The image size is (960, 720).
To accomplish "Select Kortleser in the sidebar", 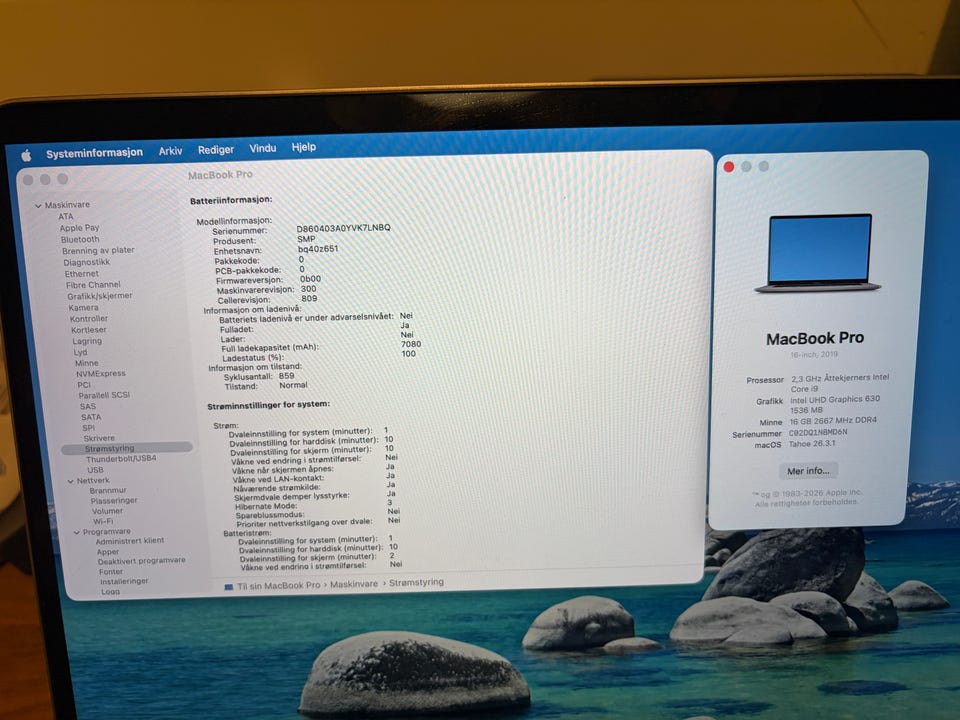I will (89, 330).
